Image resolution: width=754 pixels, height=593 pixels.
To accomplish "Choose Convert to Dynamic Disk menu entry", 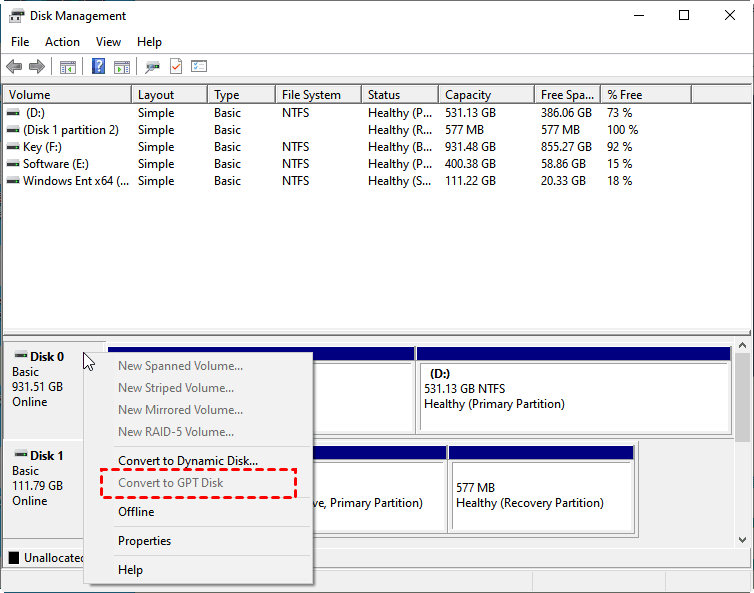I will [198, 461].
